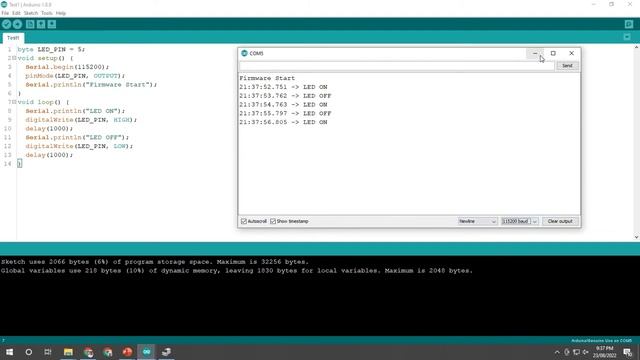Click the '21:37:56.805 -> LED ON' line

point(283,122)
